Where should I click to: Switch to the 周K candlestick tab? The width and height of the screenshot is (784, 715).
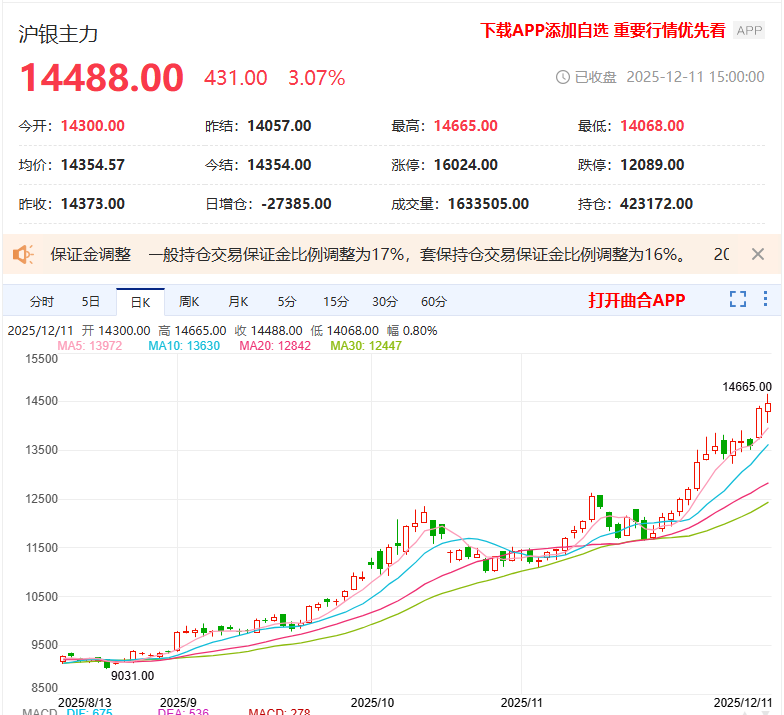tap(189, 301)
